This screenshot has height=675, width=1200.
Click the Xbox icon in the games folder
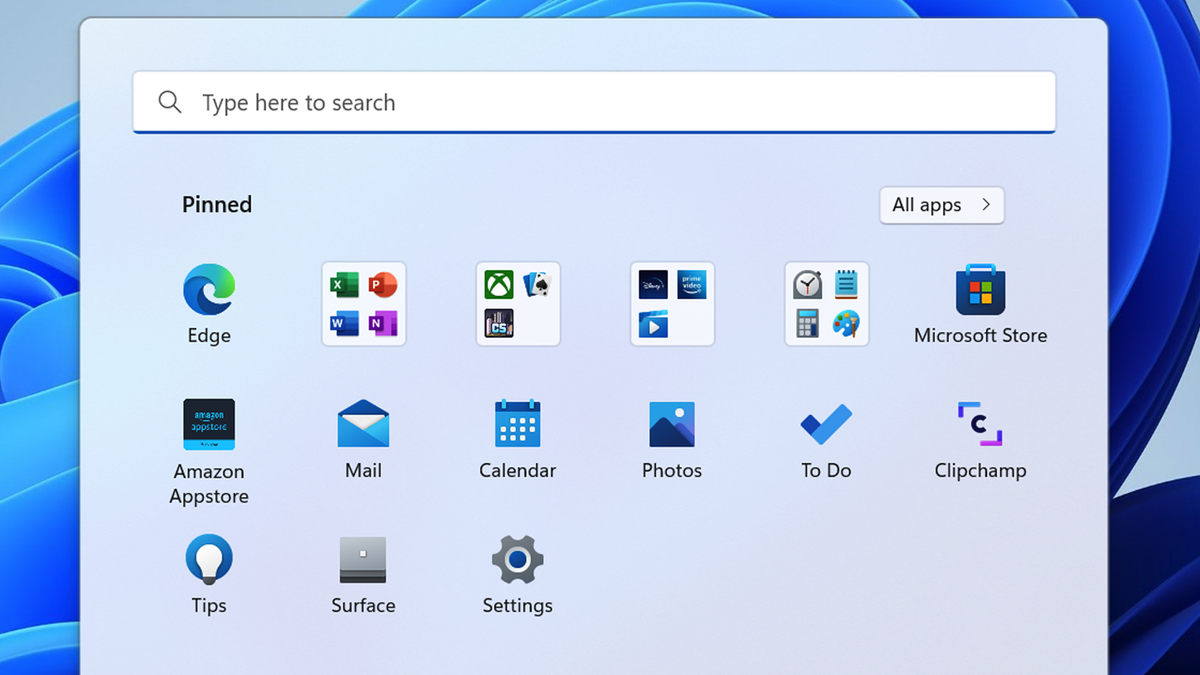coord(499,286)
